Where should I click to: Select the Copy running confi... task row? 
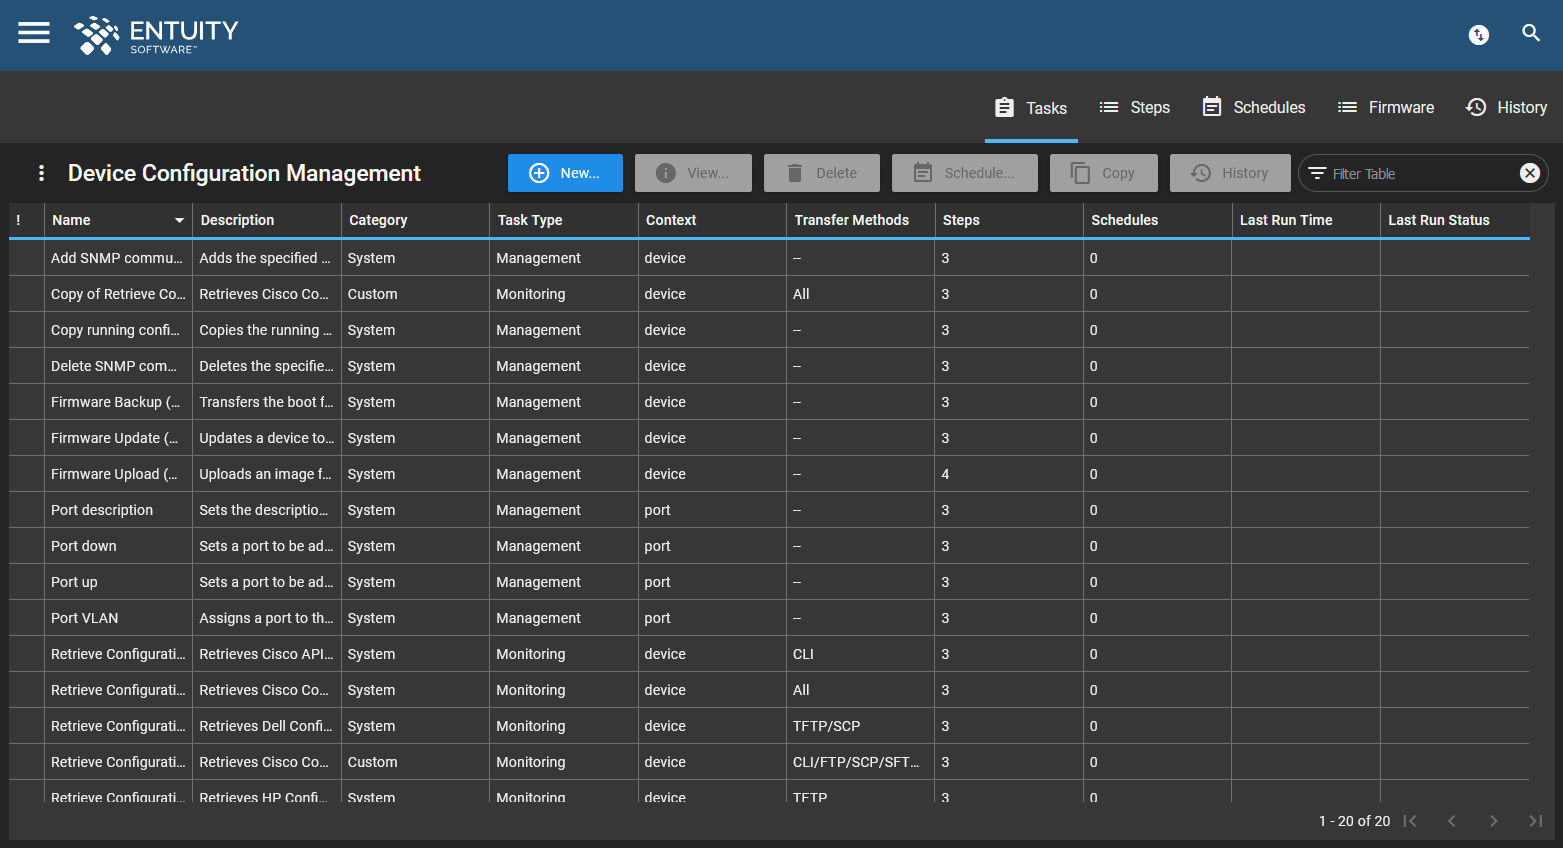769,330
